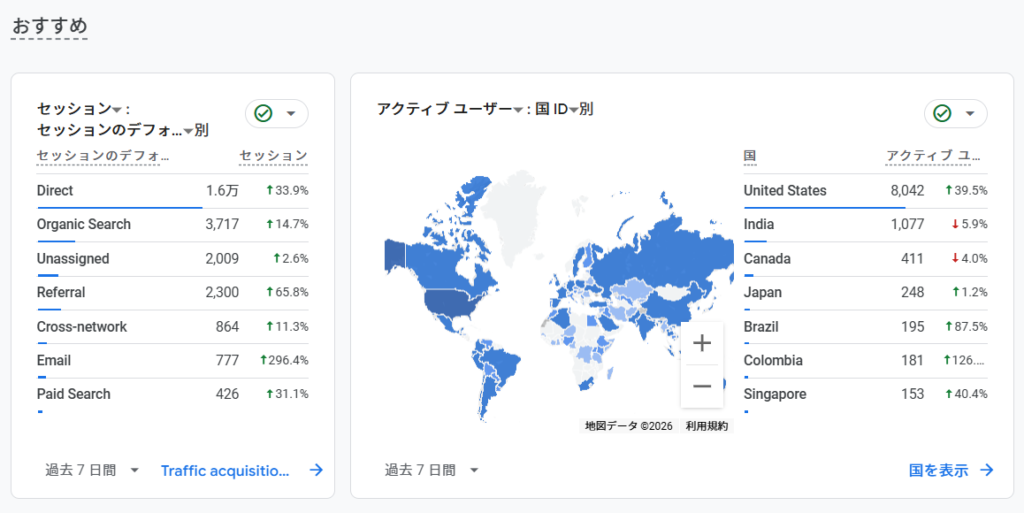This screenshot has height=513, width=1024.
Task: Zoom out on the world map
Action: coord(702,386)
